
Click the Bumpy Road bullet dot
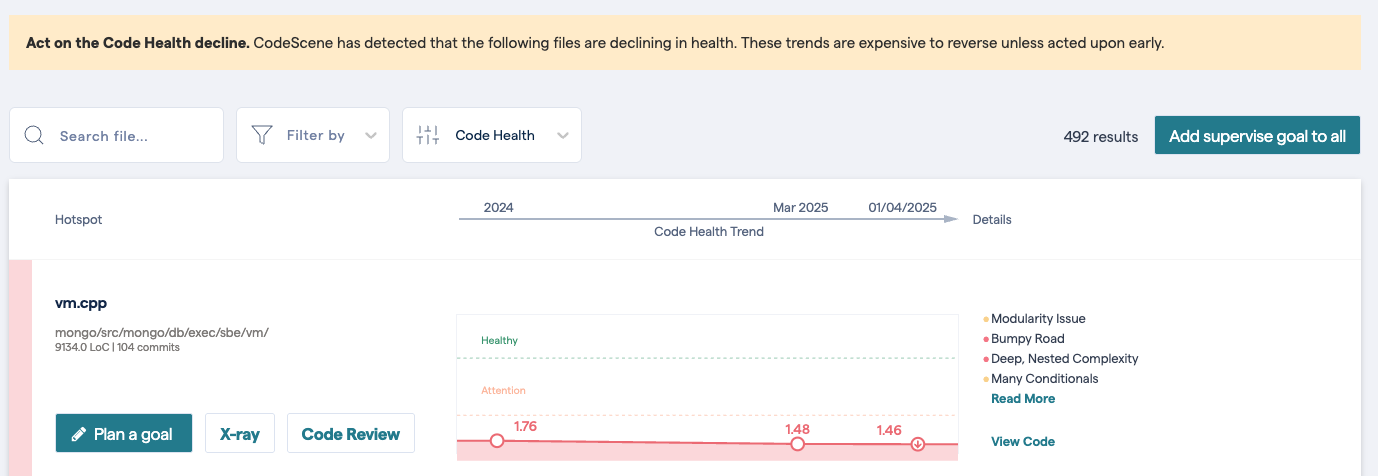986,339
